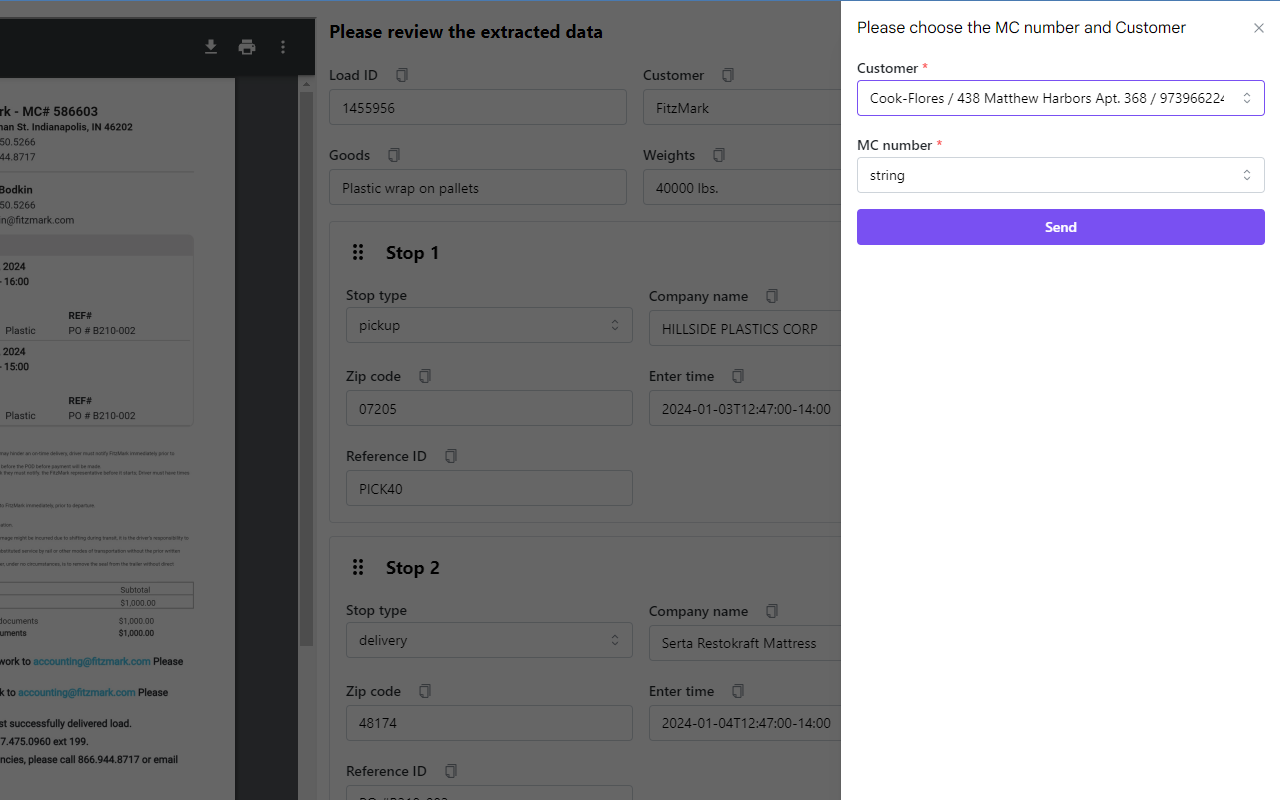Open the three-dot menu in the PDF viewer

[x=282, y=46]
